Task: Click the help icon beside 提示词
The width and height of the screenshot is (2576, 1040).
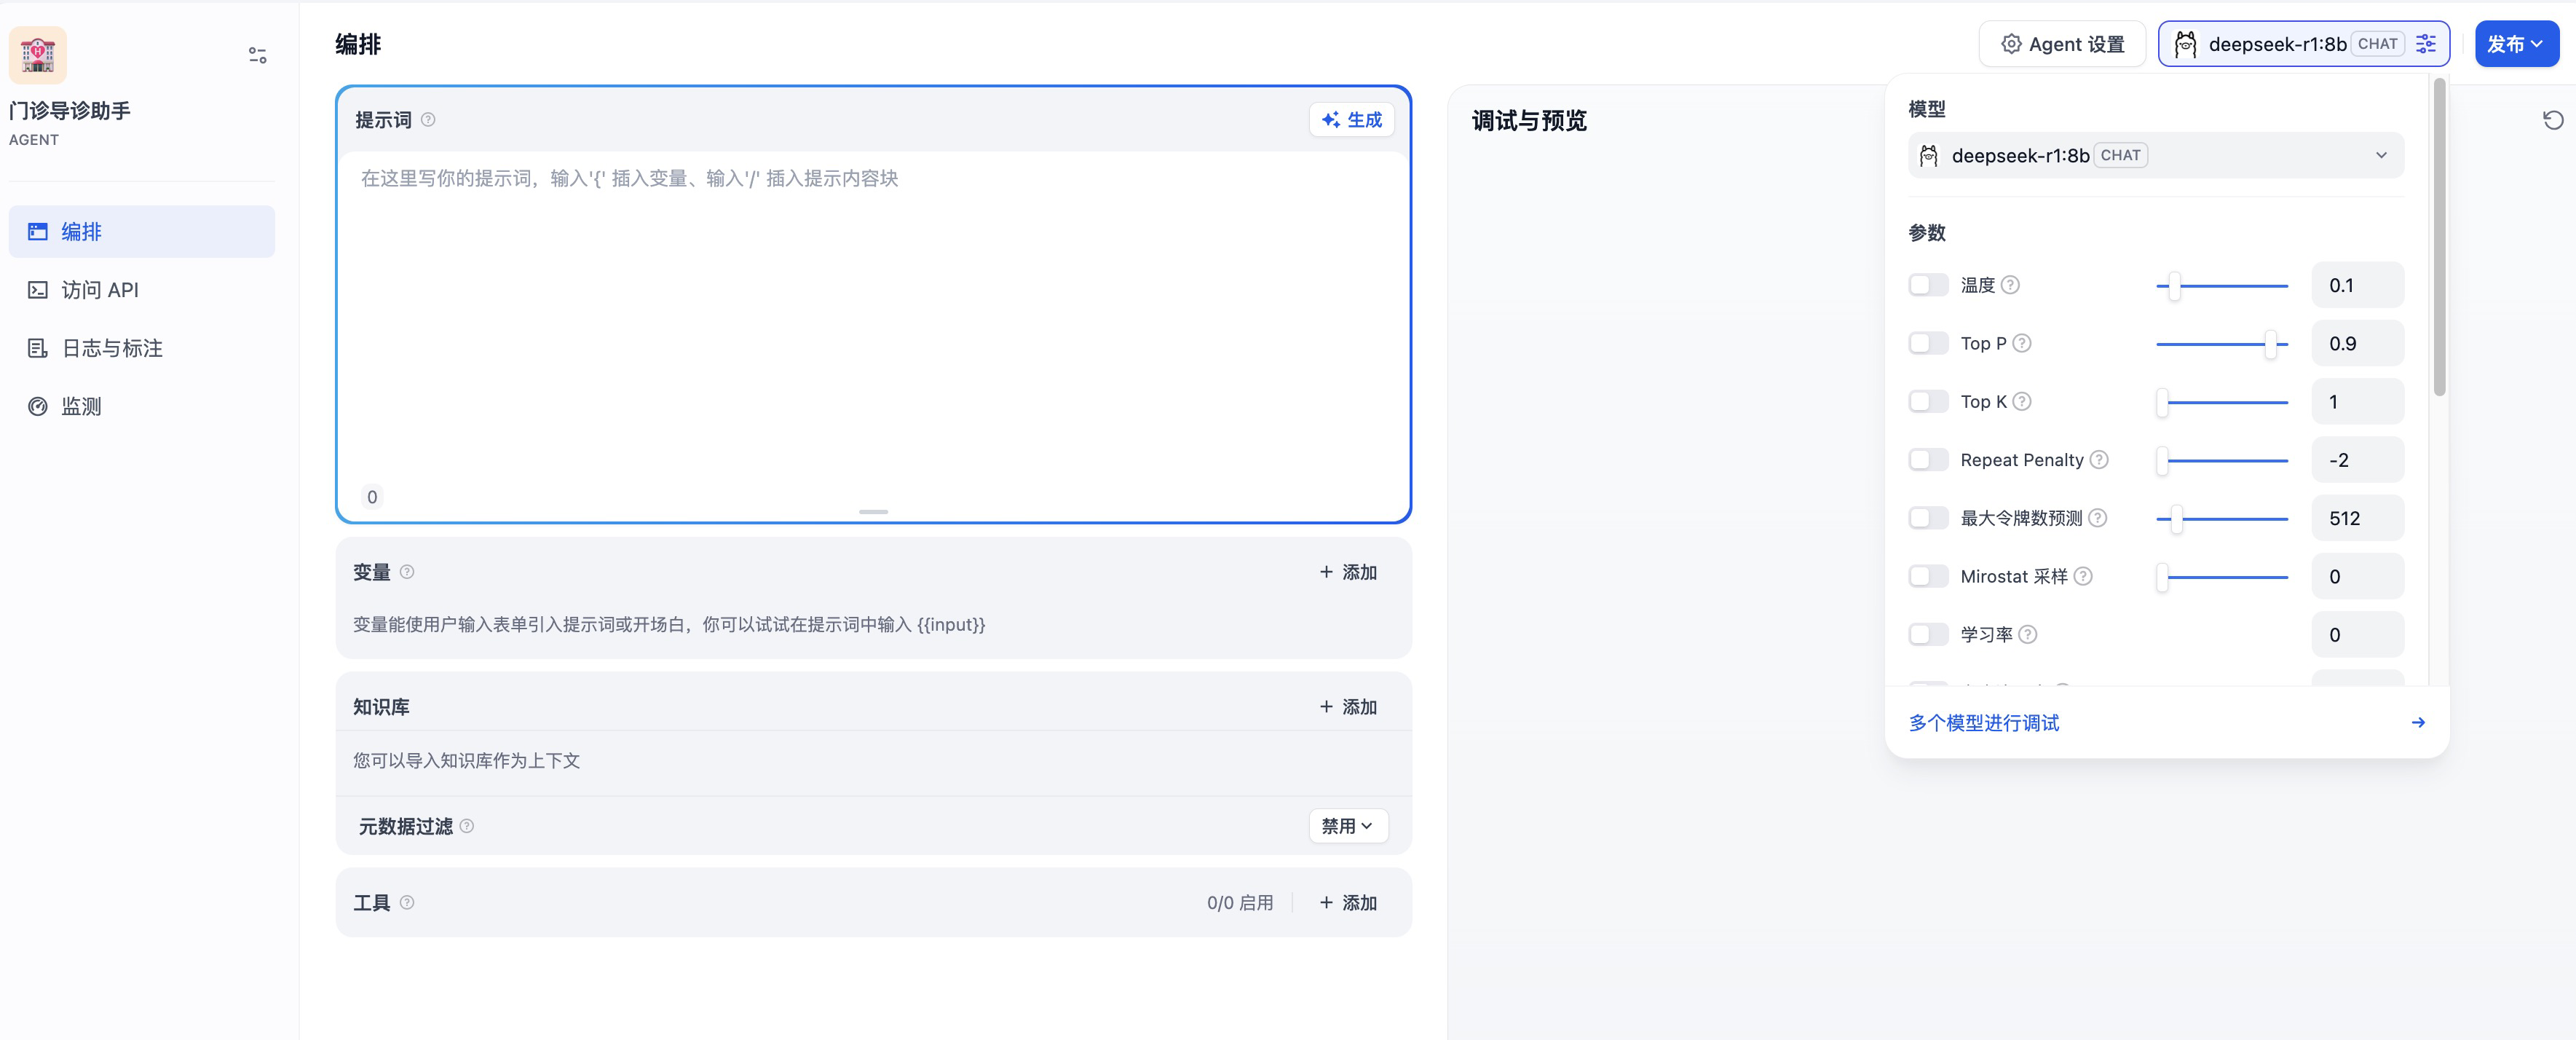Action: click(428, 120)
